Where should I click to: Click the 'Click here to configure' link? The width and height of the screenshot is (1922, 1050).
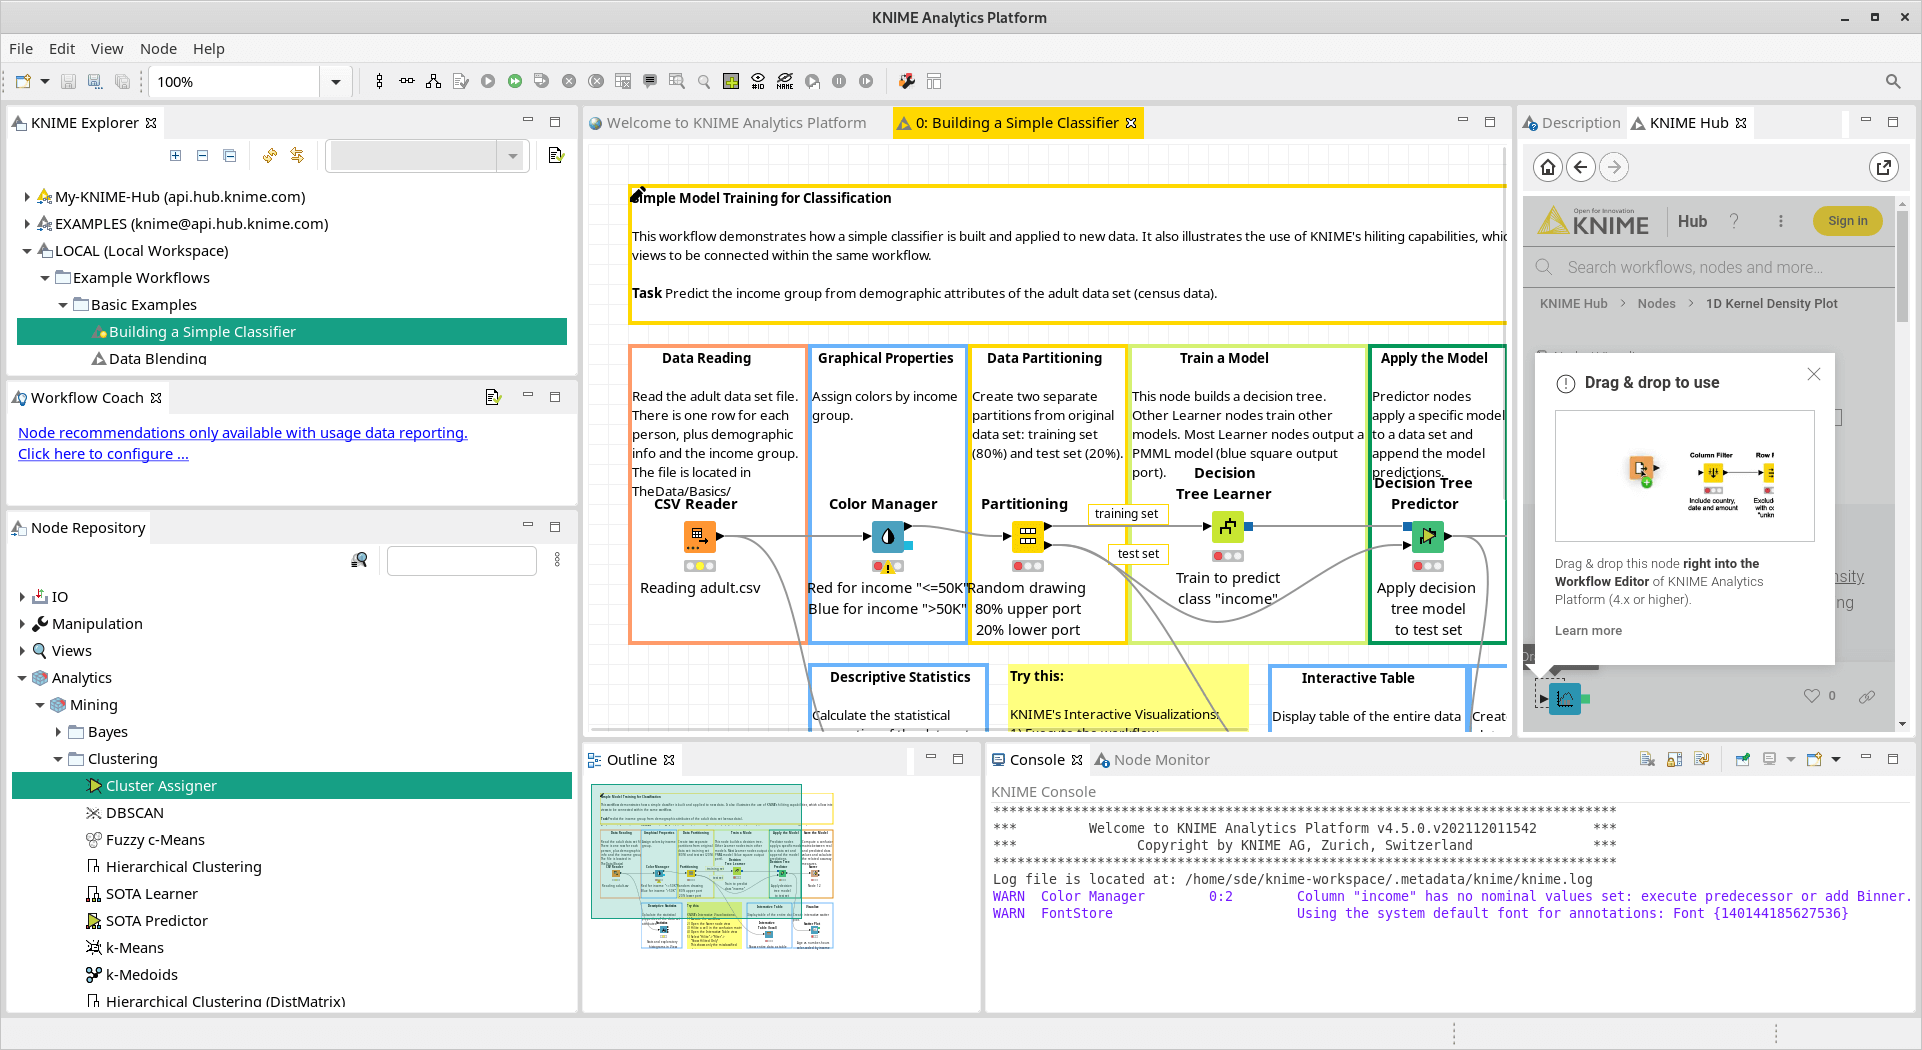click(103, 454)
